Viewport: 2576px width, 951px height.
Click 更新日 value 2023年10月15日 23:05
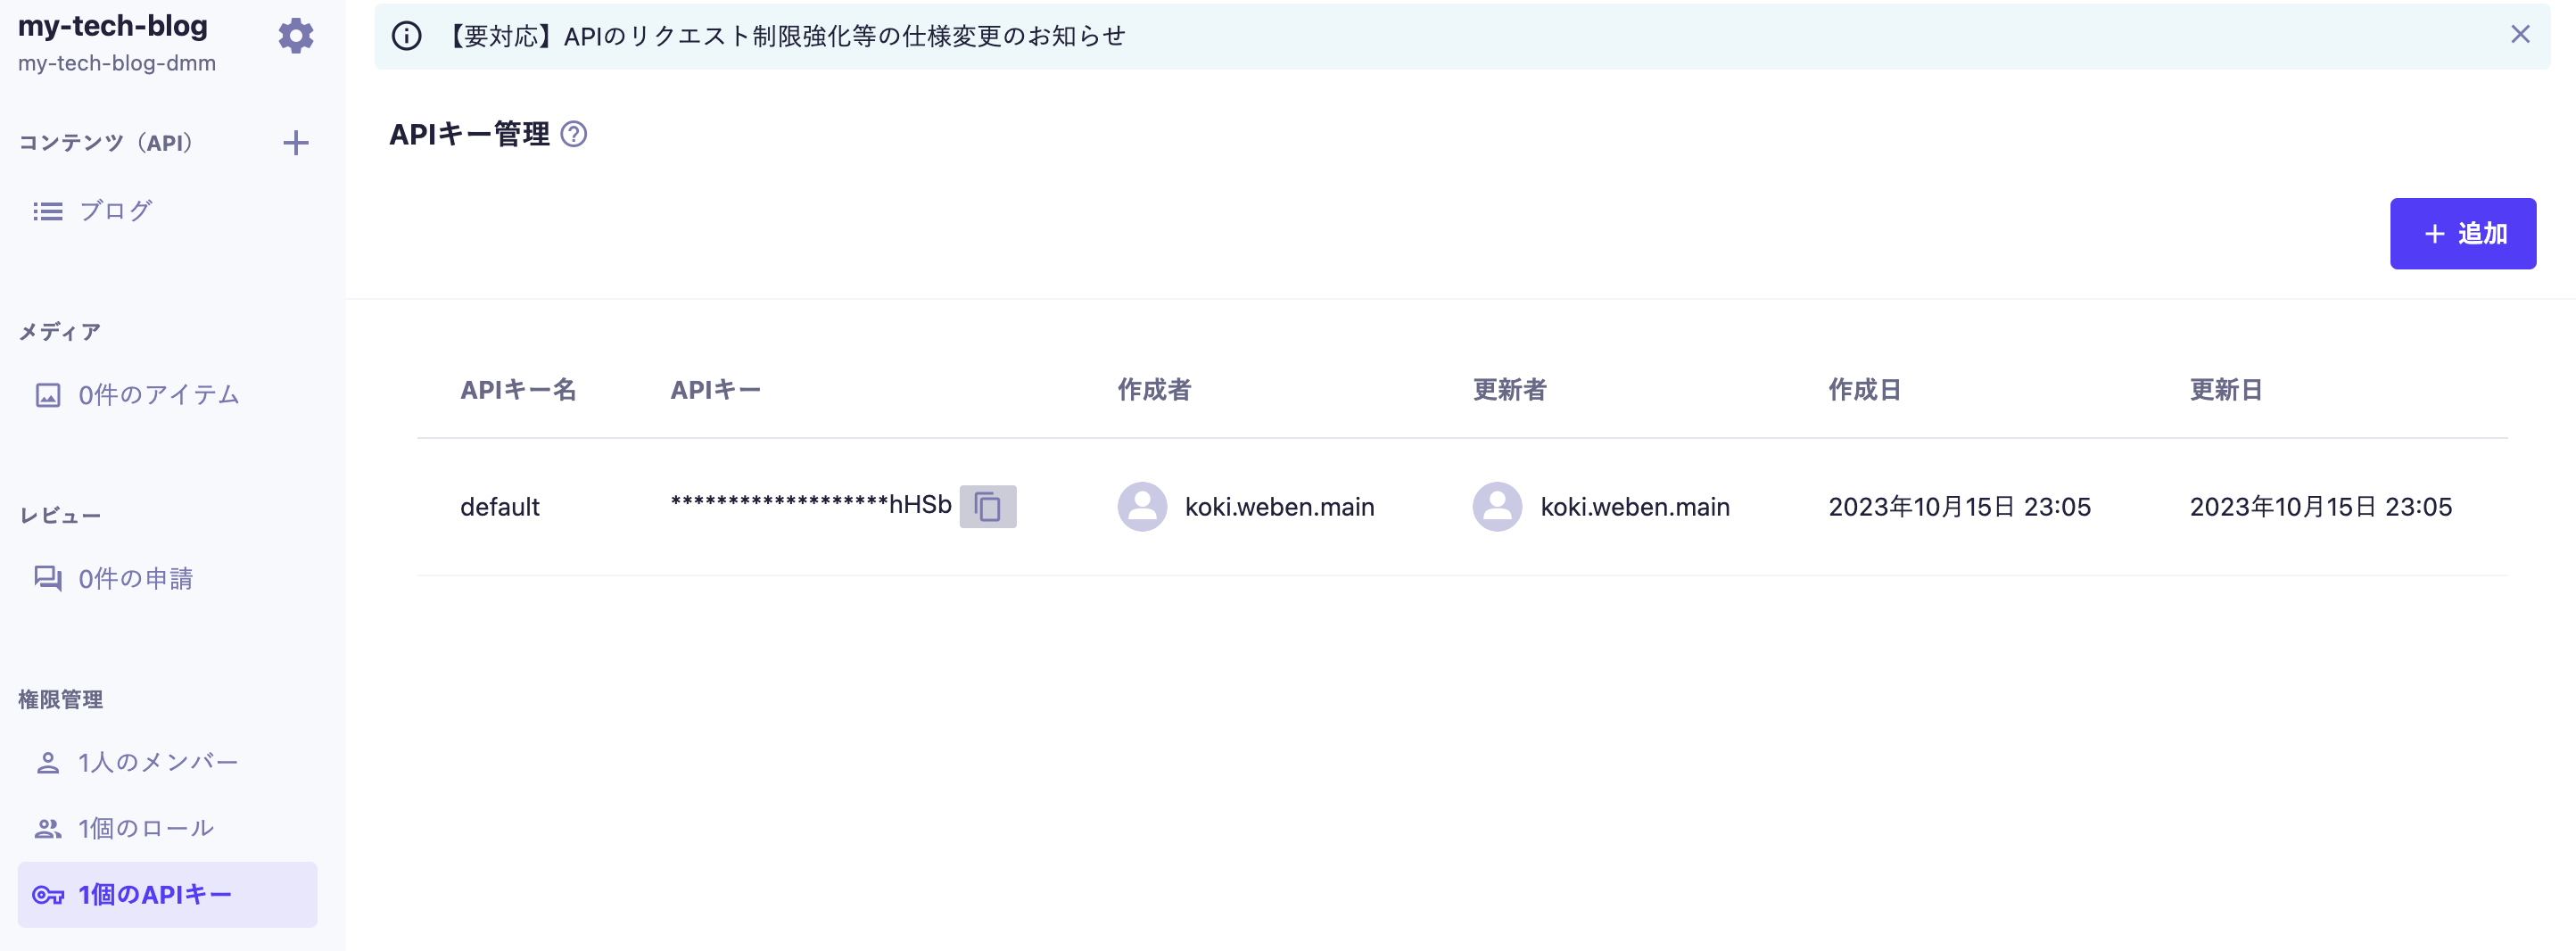tap(2320, 507)
